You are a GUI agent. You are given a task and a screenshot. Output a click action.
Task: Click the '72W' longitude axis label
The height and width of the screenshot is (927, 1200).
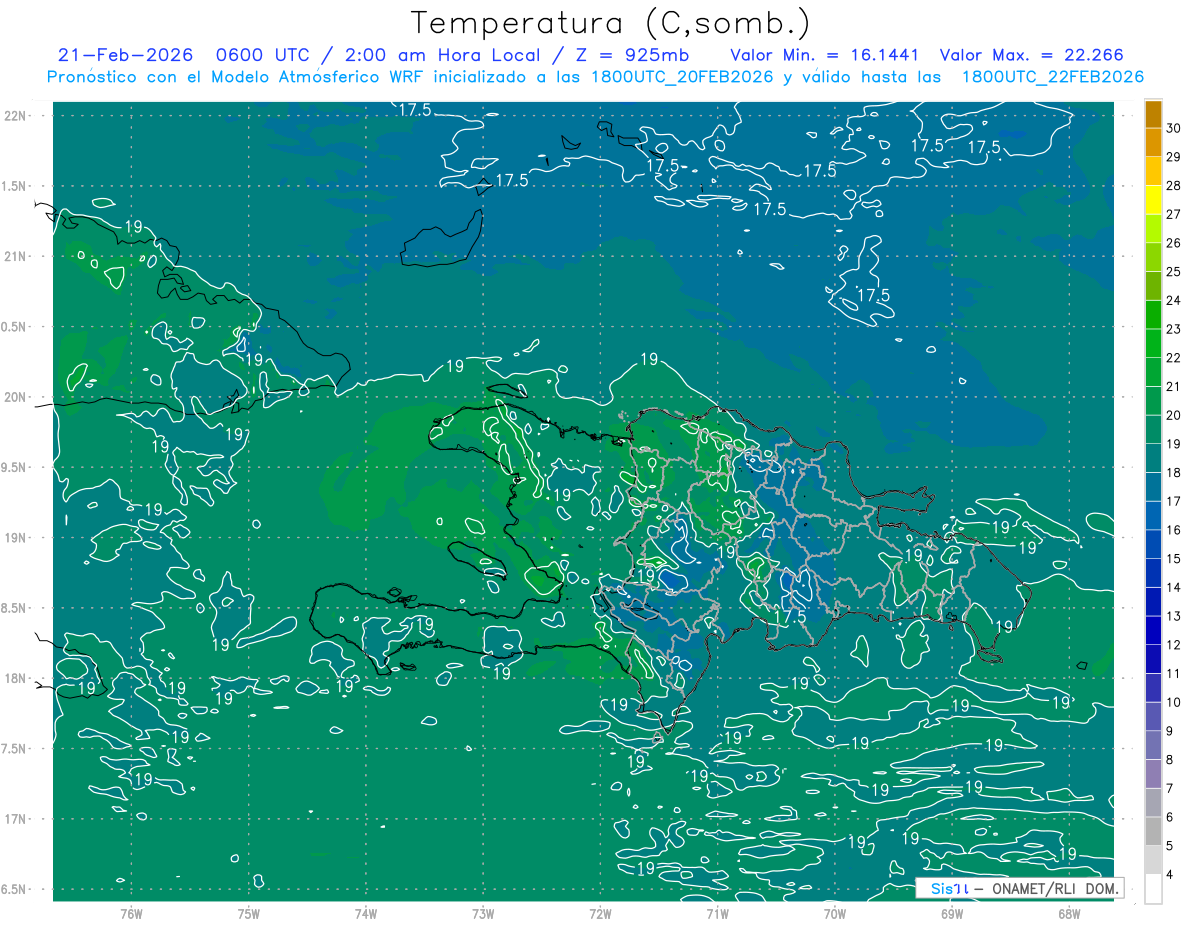click(600, 914)
